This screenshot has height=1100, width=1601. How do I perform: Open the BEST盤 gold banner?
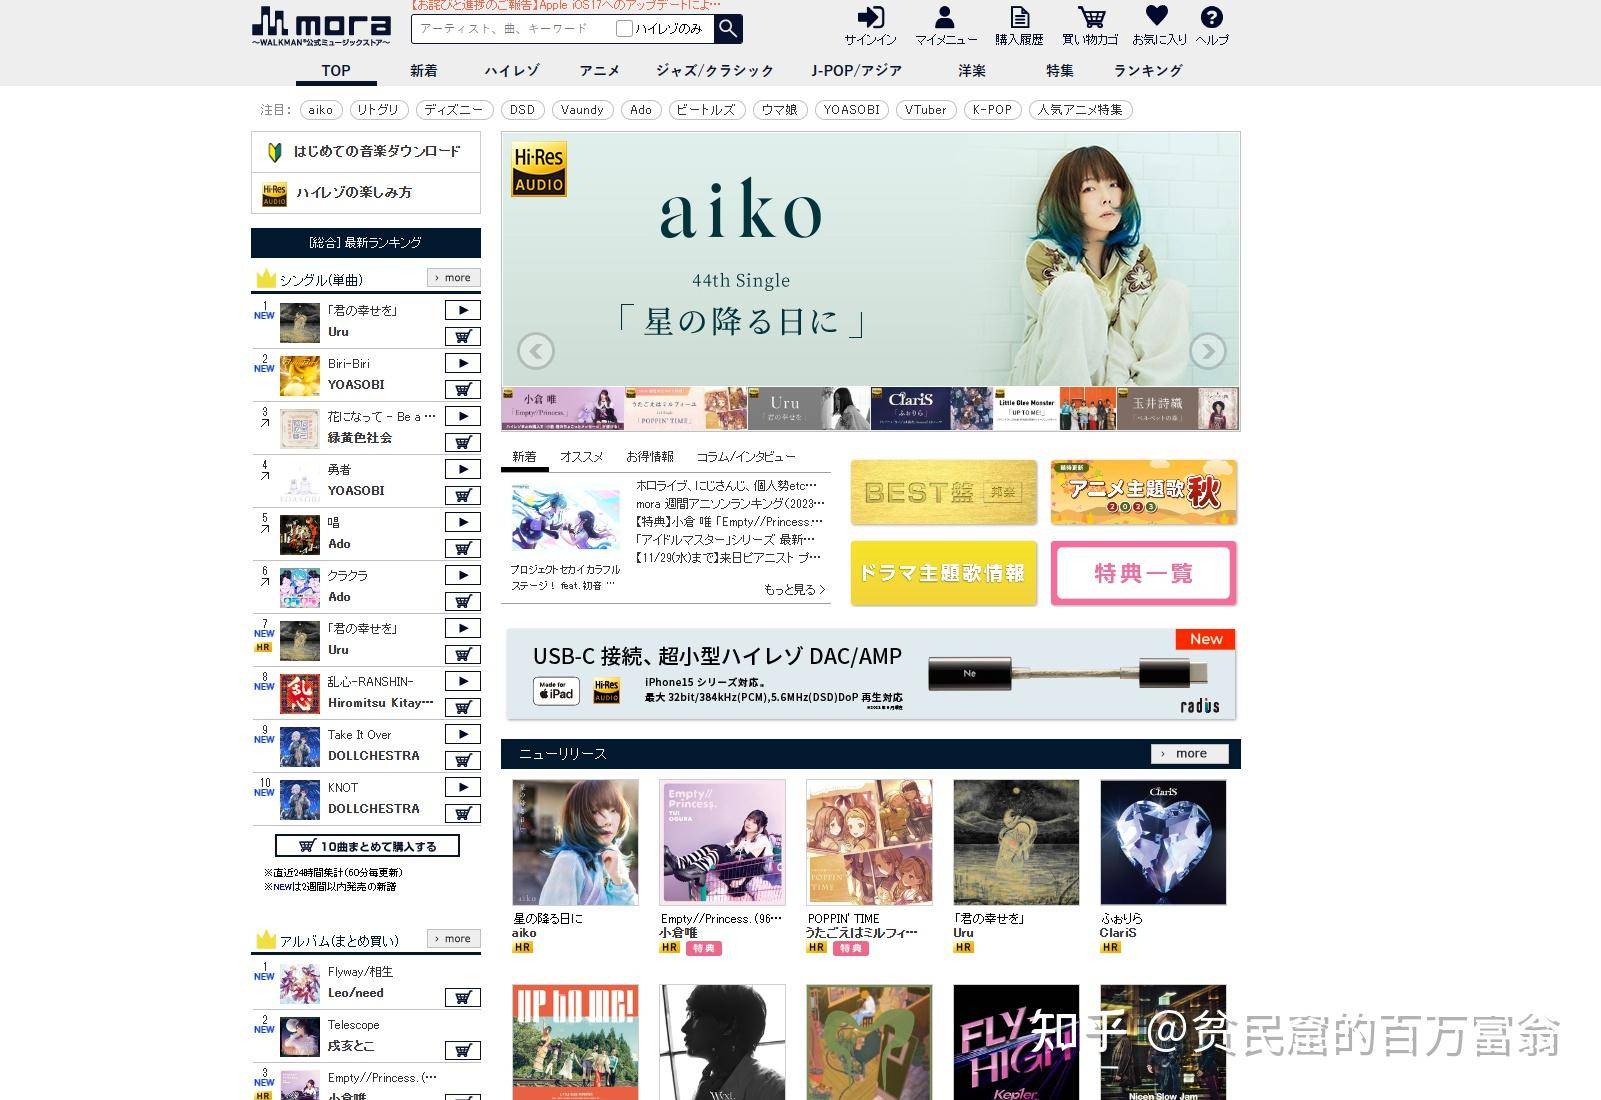[x=943, y=492]
